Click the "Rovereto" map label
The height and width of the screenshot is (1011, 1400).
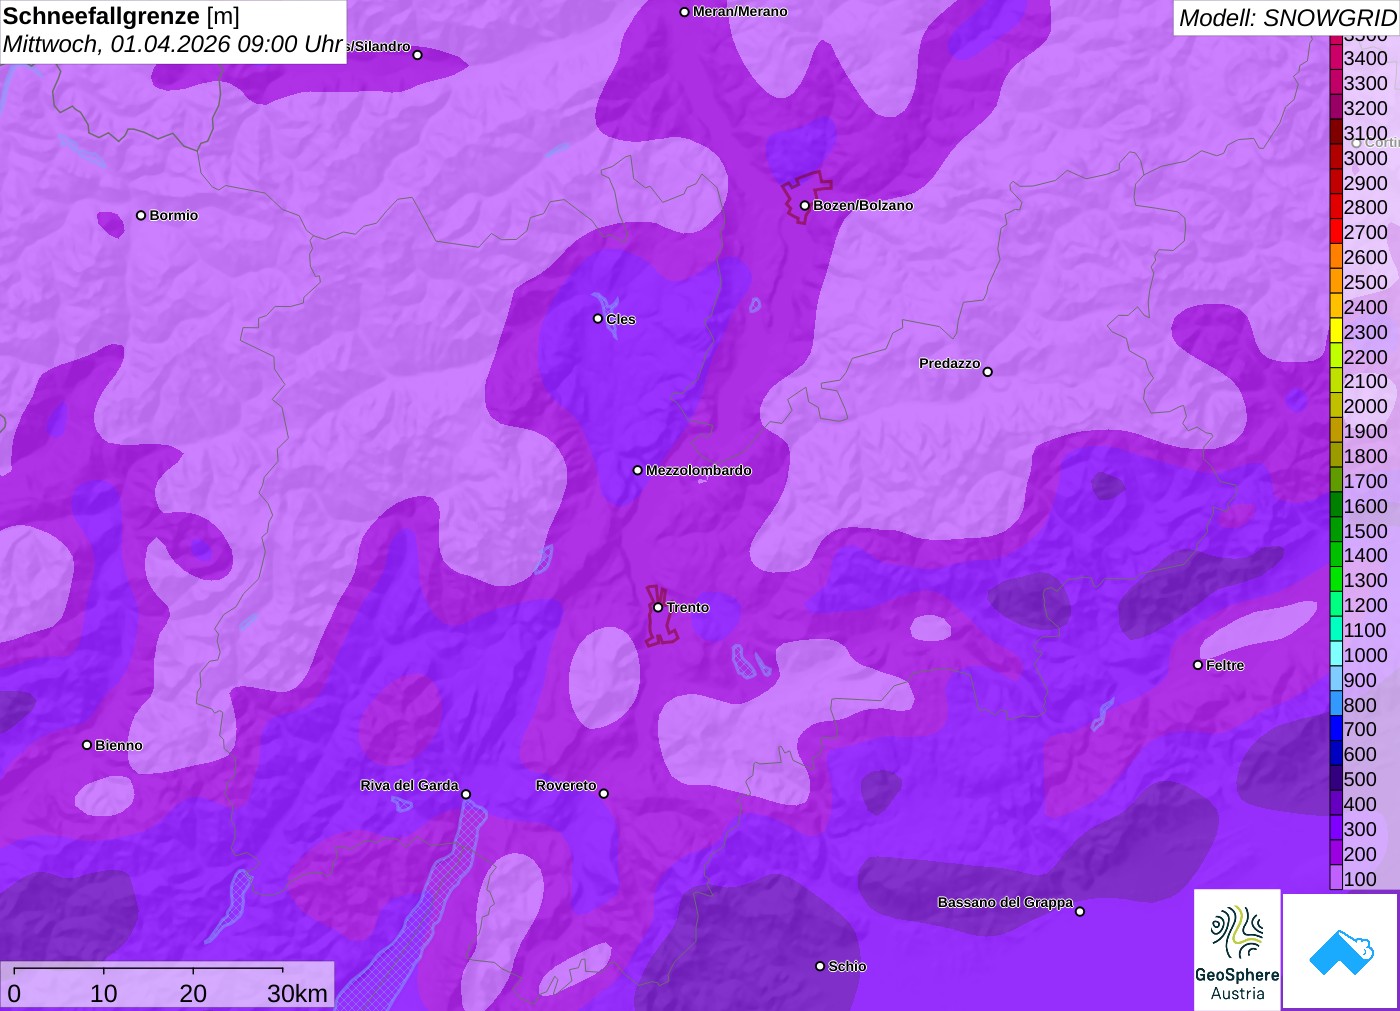point(566,785)
